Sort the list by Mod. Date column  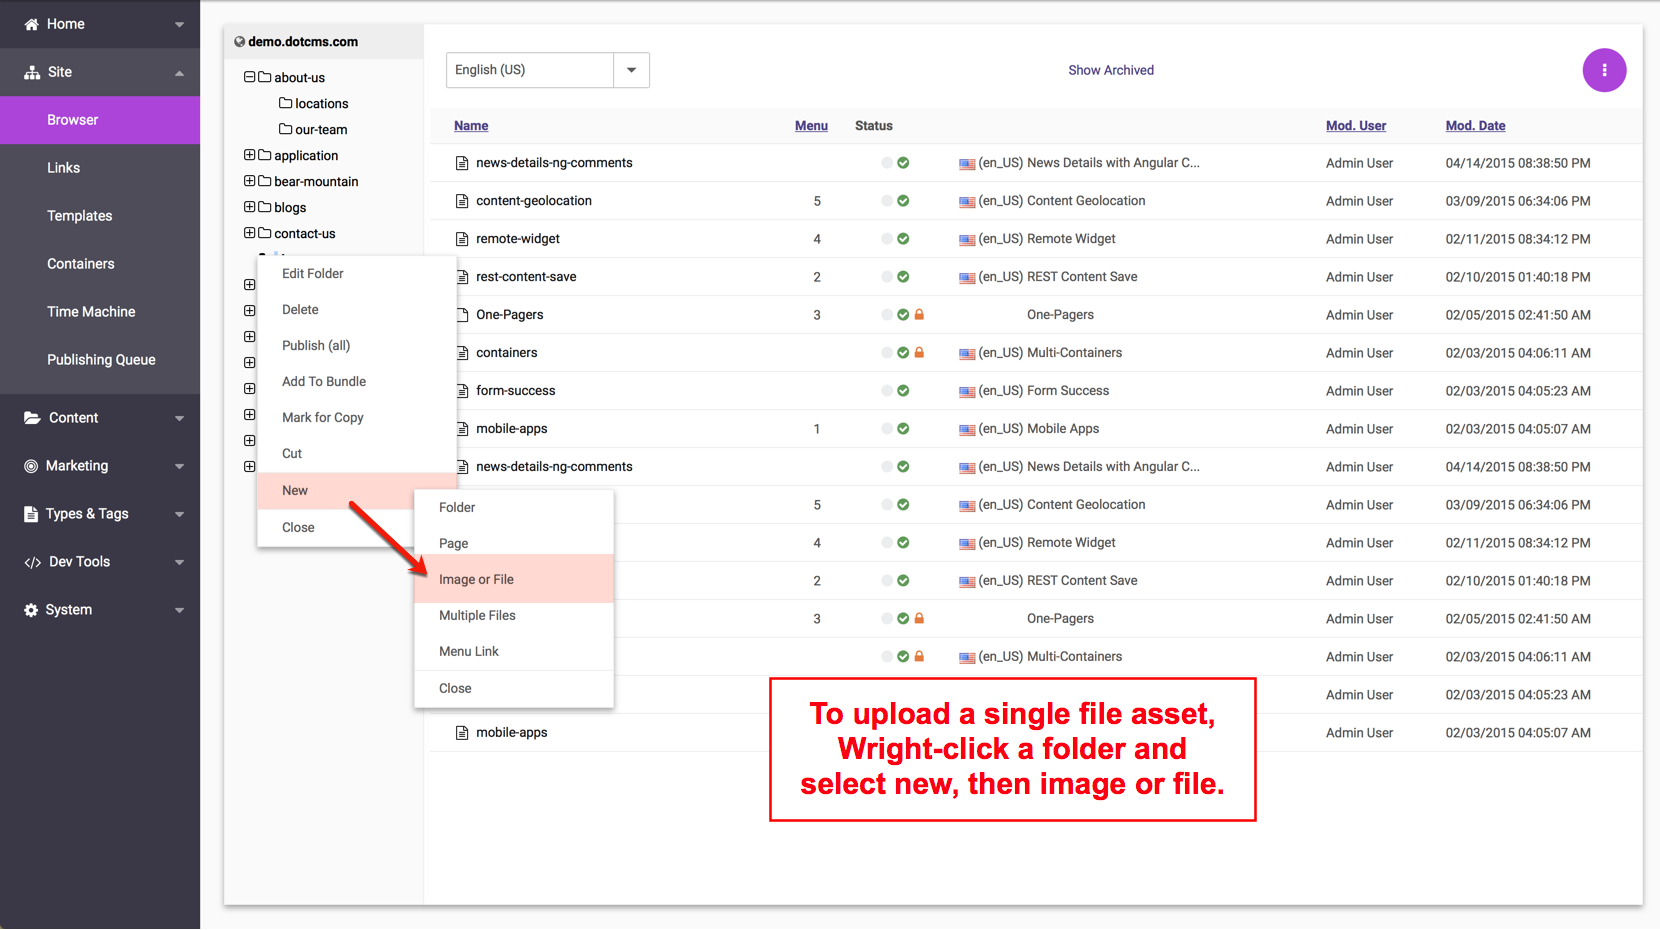click(1475, 126)
